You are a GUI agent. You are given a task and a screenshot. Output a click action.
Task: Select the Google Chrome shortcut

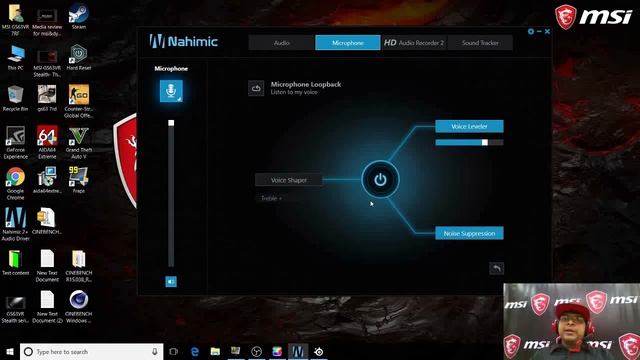click(x=16, y=183)
